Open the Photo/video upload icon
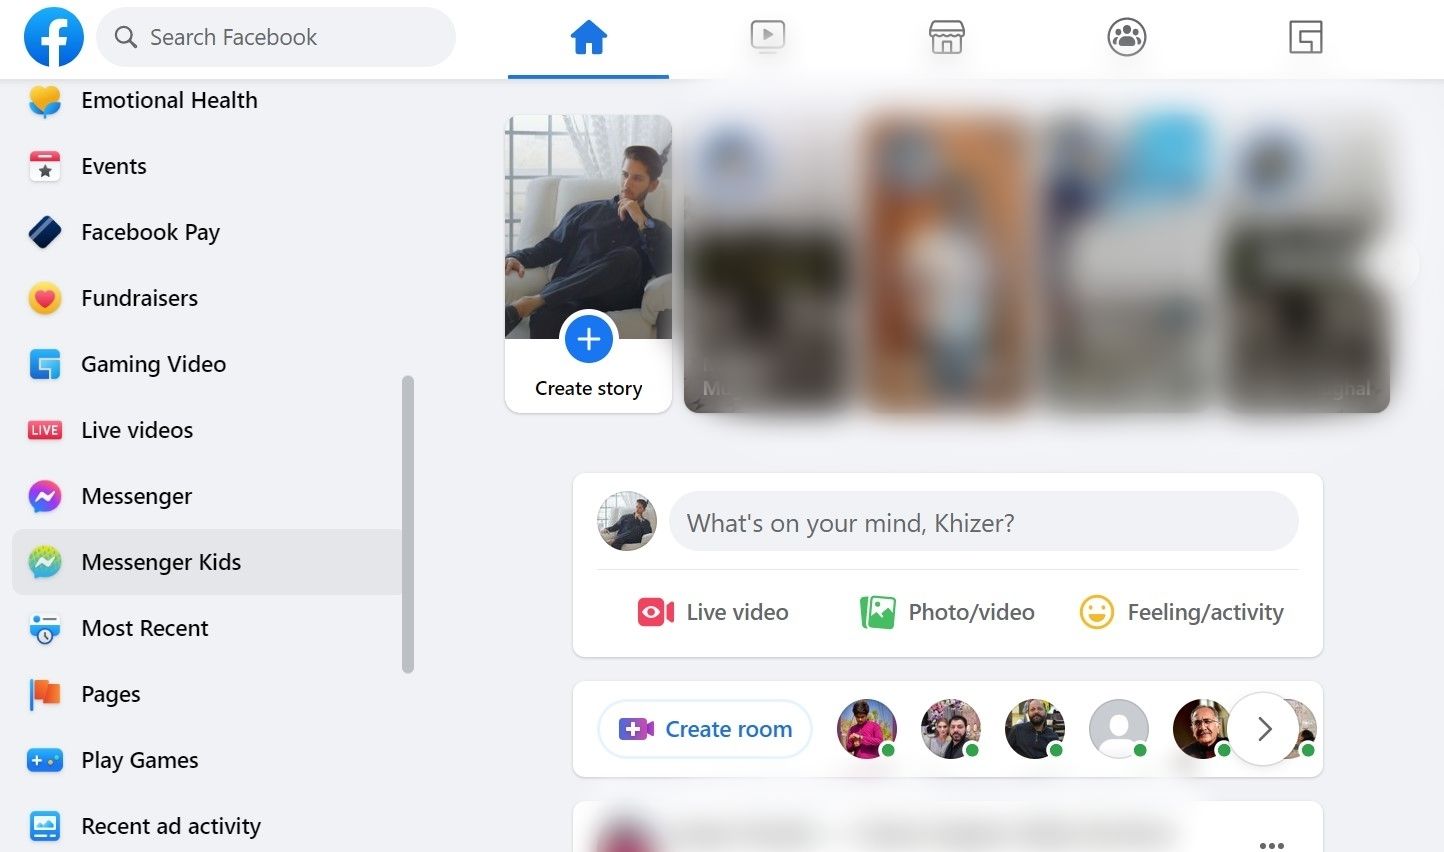The width and height of the screenshot is (1444, 852). [878, 611]
